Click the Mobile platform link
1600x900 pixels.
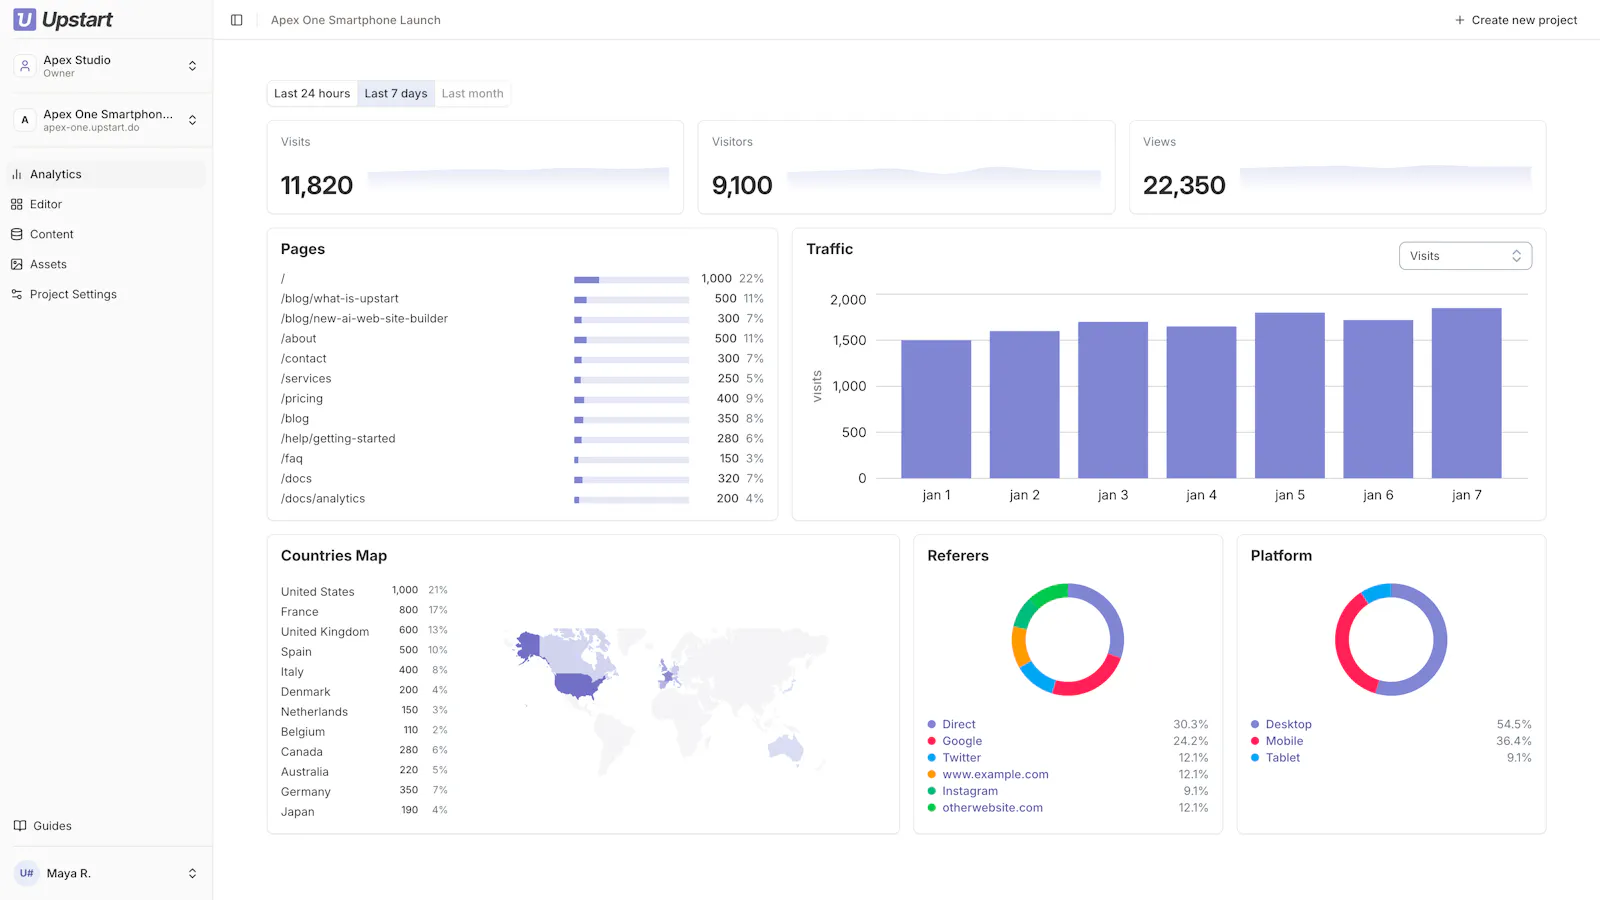pos(1285,741)
